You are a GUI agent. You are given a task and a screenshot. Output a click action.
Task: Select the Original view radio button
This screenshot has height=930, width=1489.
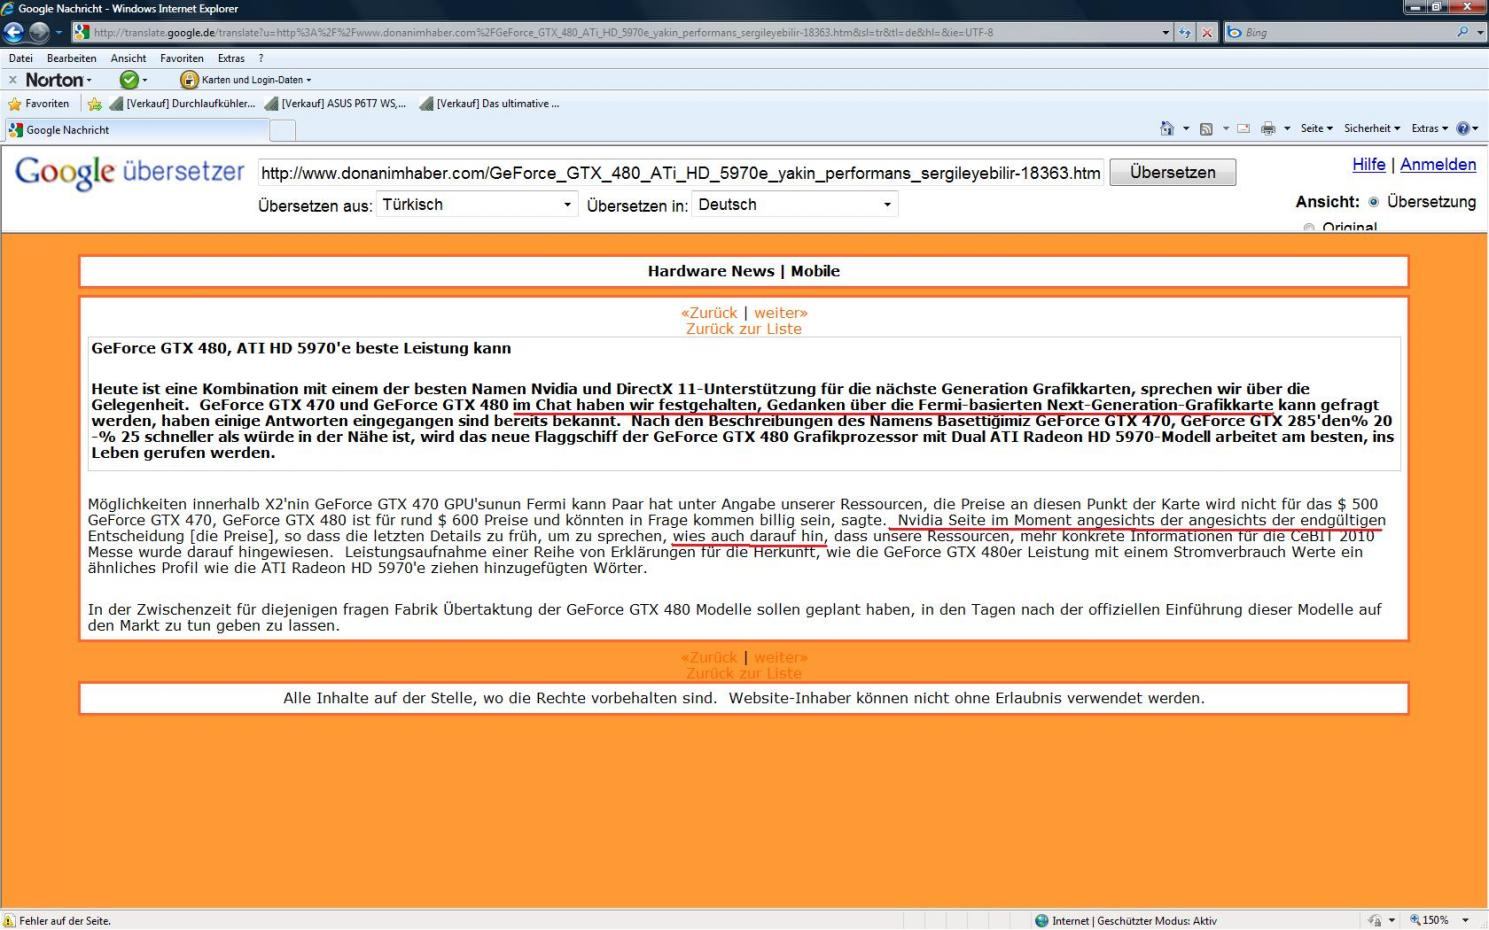coord(1309,228)
